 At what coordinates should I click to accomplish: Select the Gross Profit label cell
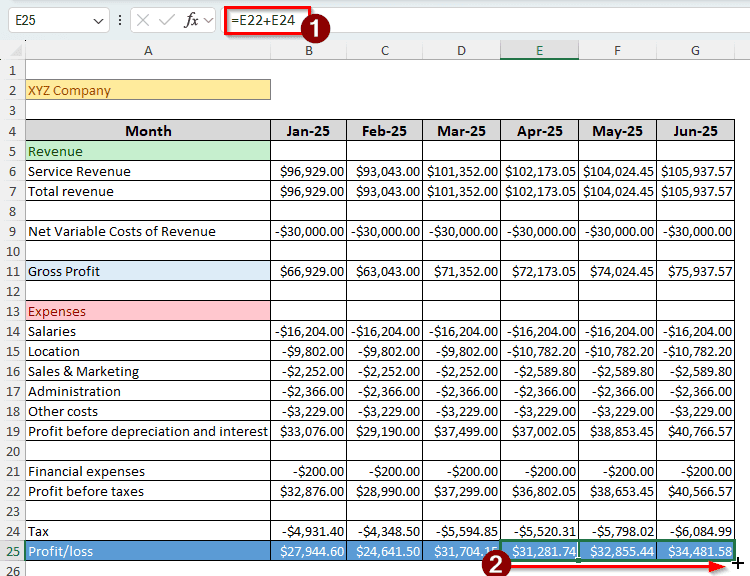coord(148,271)
